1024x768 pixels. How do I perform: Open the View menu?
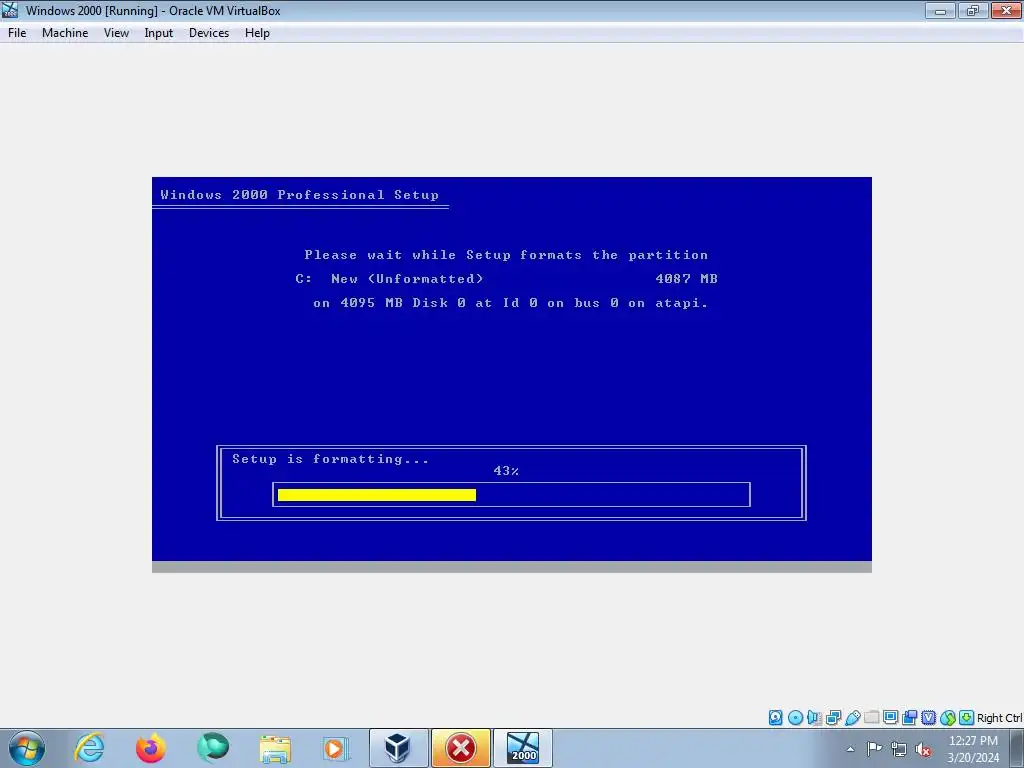click(x=116, y=33)
